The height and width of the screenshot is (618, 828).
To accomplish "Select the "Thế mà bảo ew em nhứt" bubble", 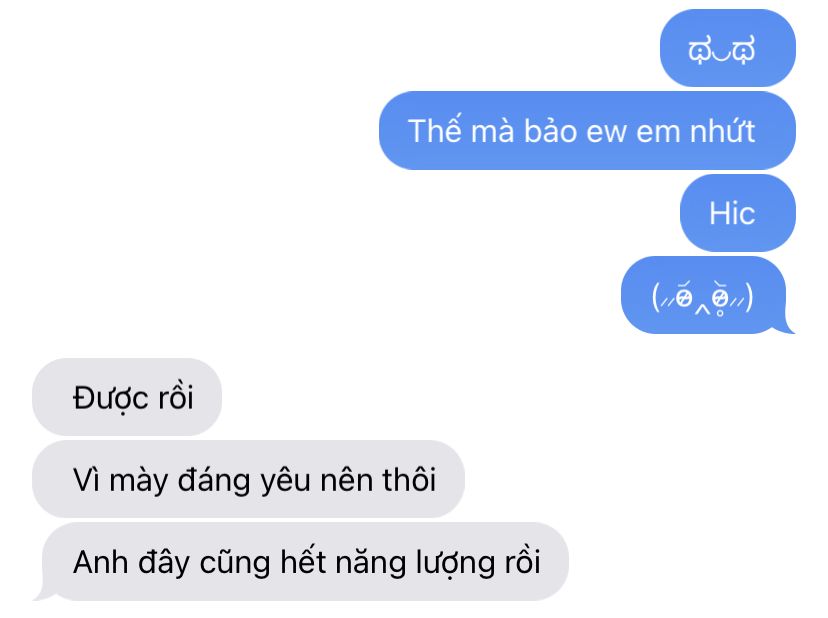I will pyautogui.click(x=587, y=130).
